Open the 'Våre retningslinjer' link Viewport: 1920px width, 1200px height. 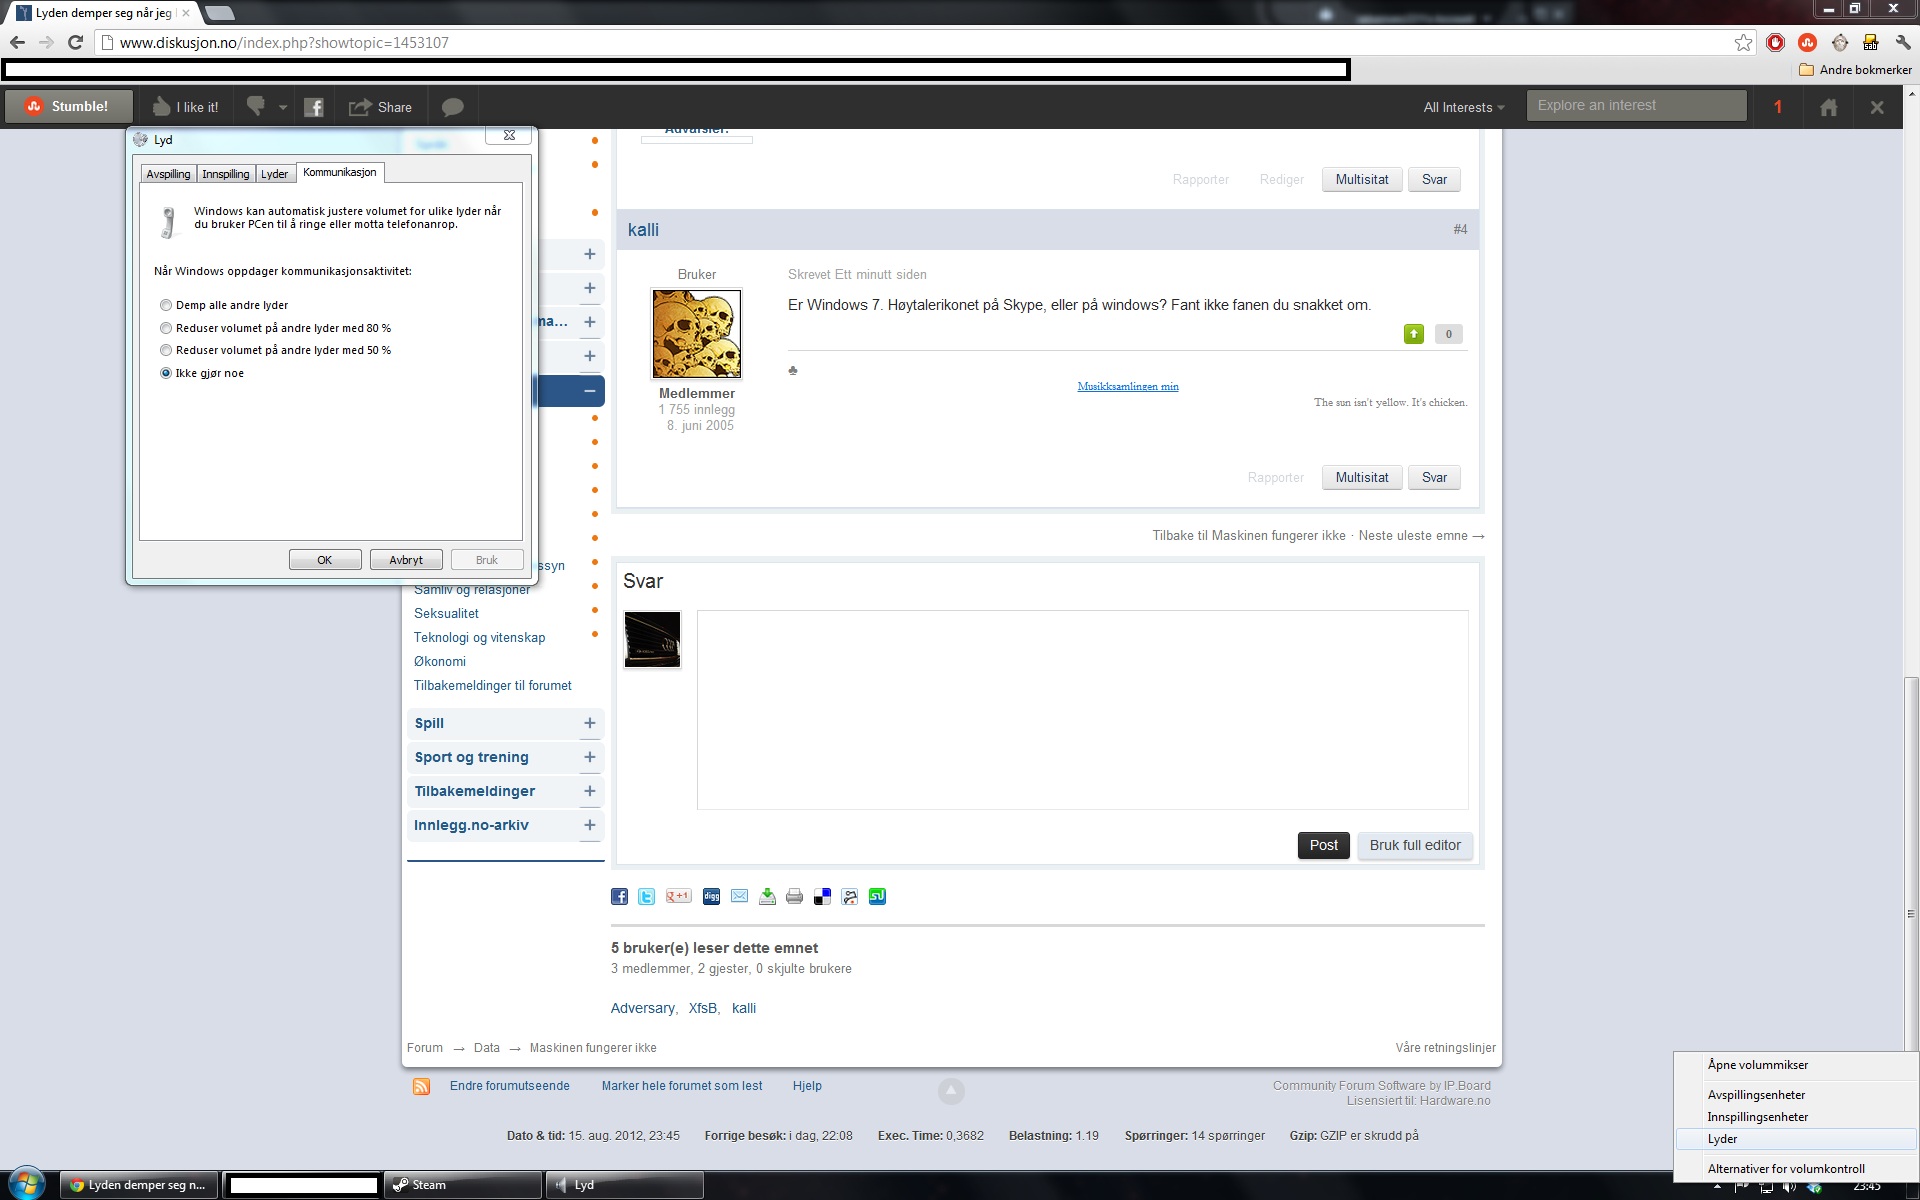pos(1445,1048)
